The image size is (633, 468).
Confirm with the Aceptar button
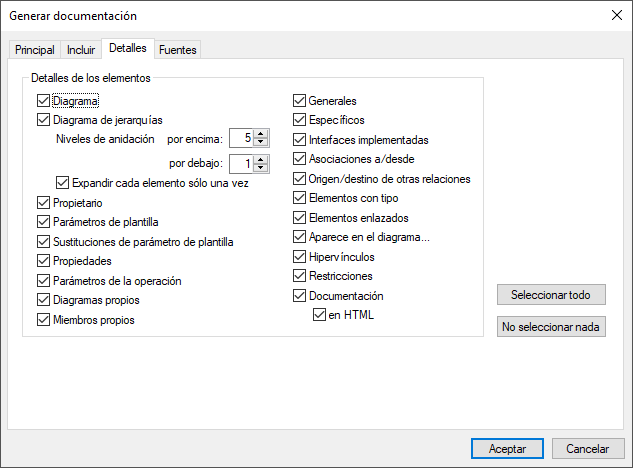point(507,449)
